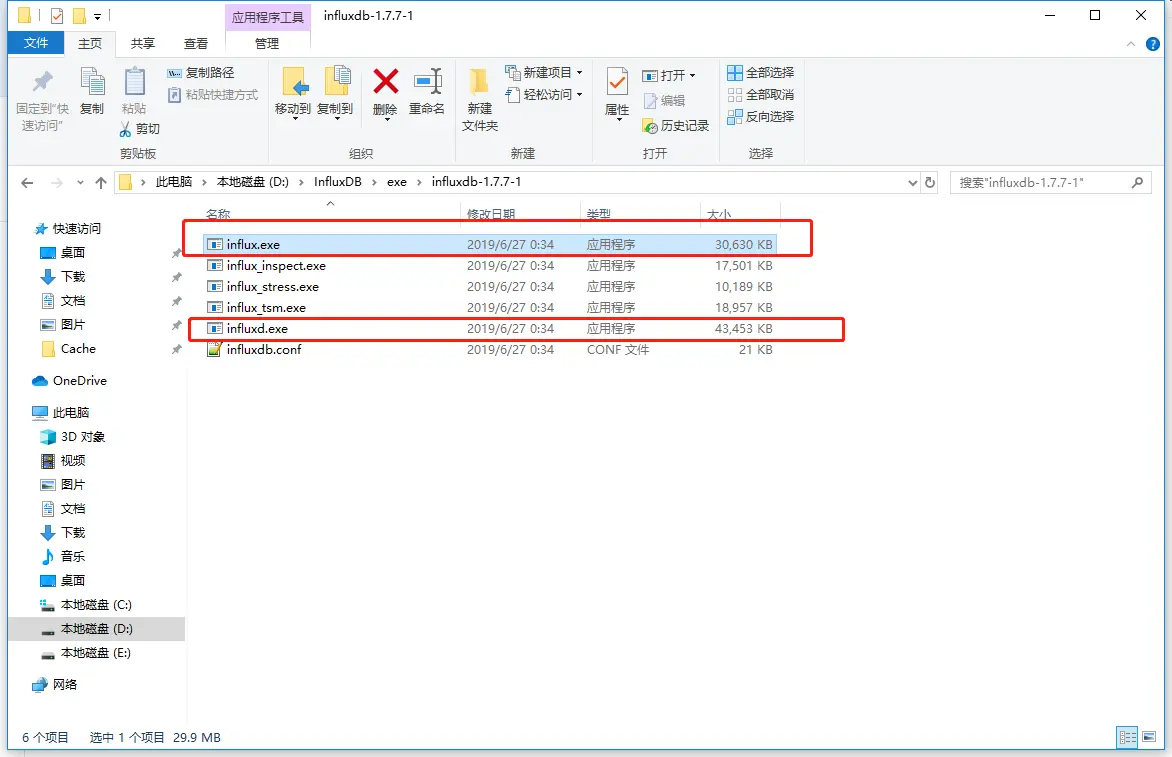This screenshot has width=1172, height=757.
Task: Open Network in the navigation pane
Action: 55,685
